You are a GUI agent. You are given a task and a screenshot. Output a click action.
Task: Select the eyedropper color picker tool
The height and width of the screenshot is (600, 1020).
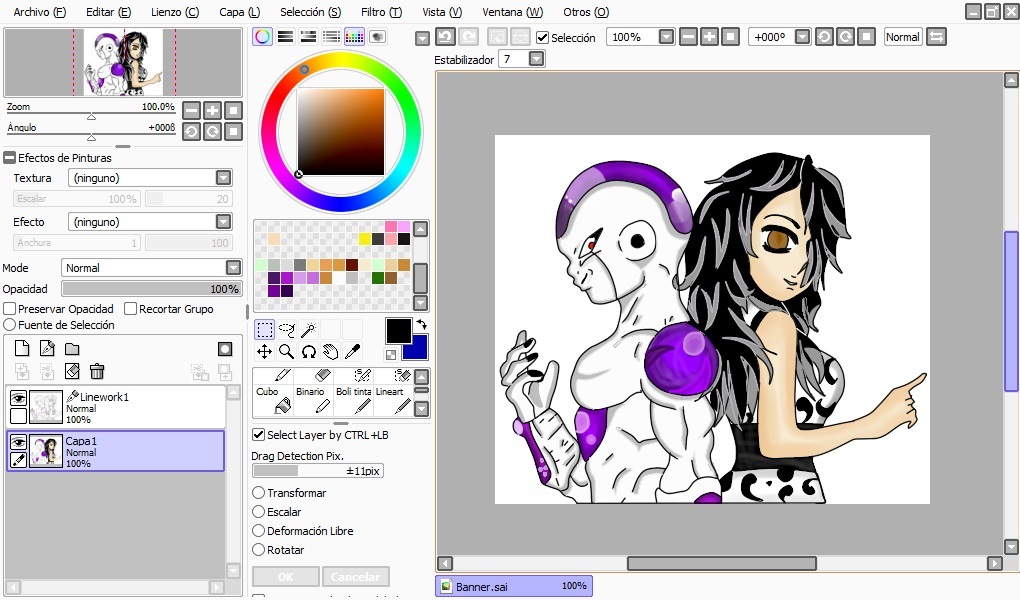(x=353, y=352)
